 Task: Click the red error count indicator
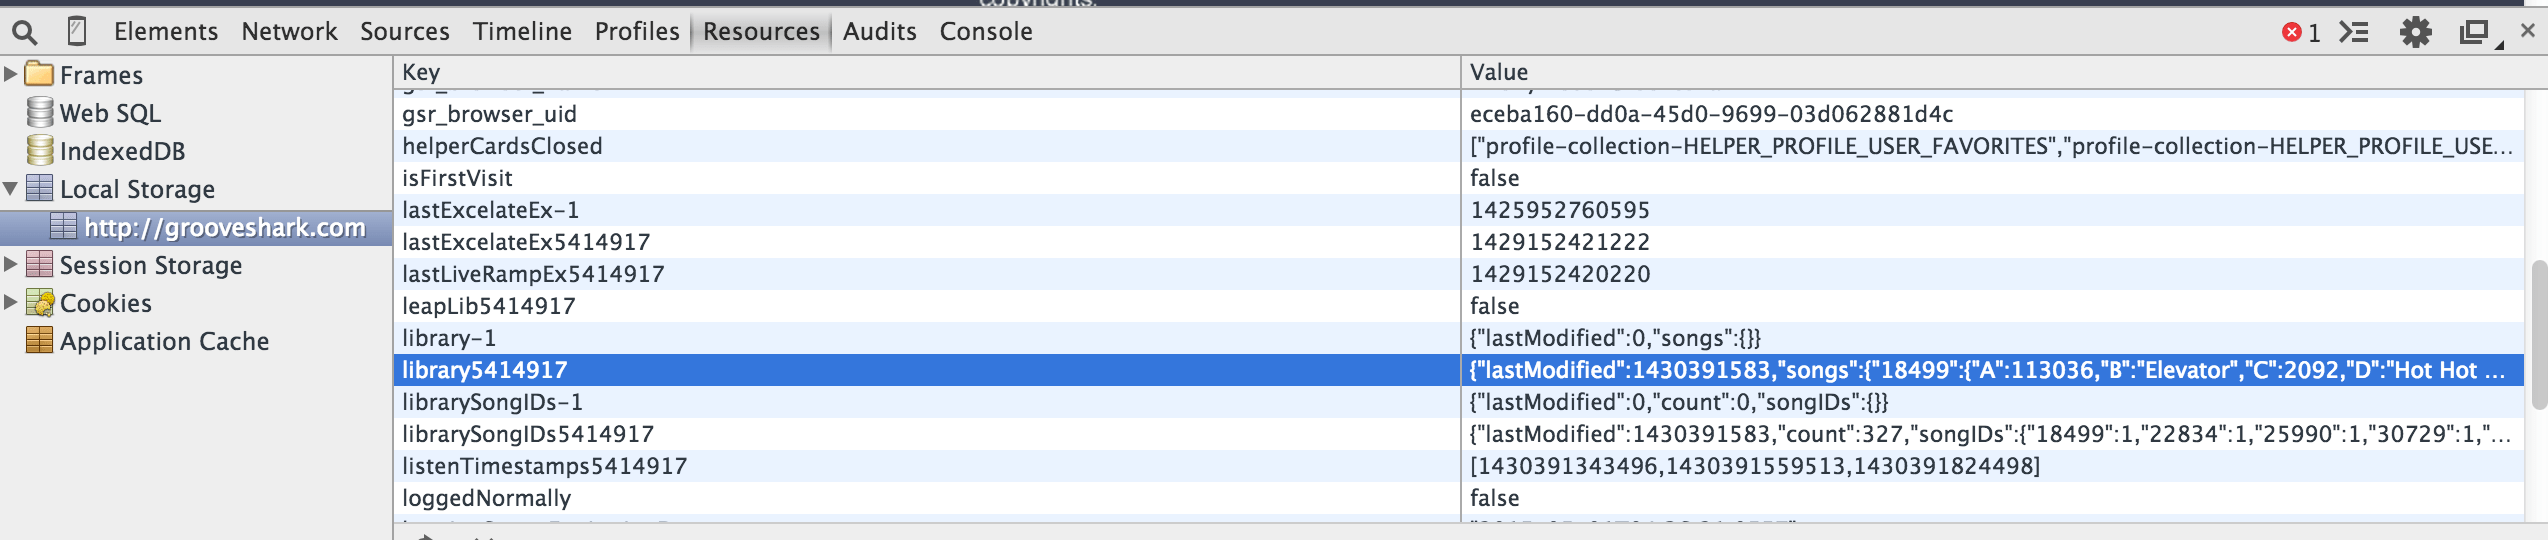click(x=2302, y=33)
